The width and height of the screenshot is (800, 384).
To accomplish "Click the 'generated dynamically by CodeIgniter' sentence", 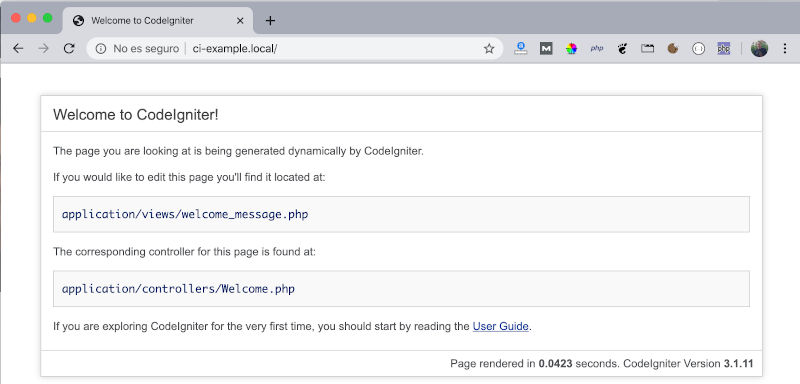I will coord(238,151).
